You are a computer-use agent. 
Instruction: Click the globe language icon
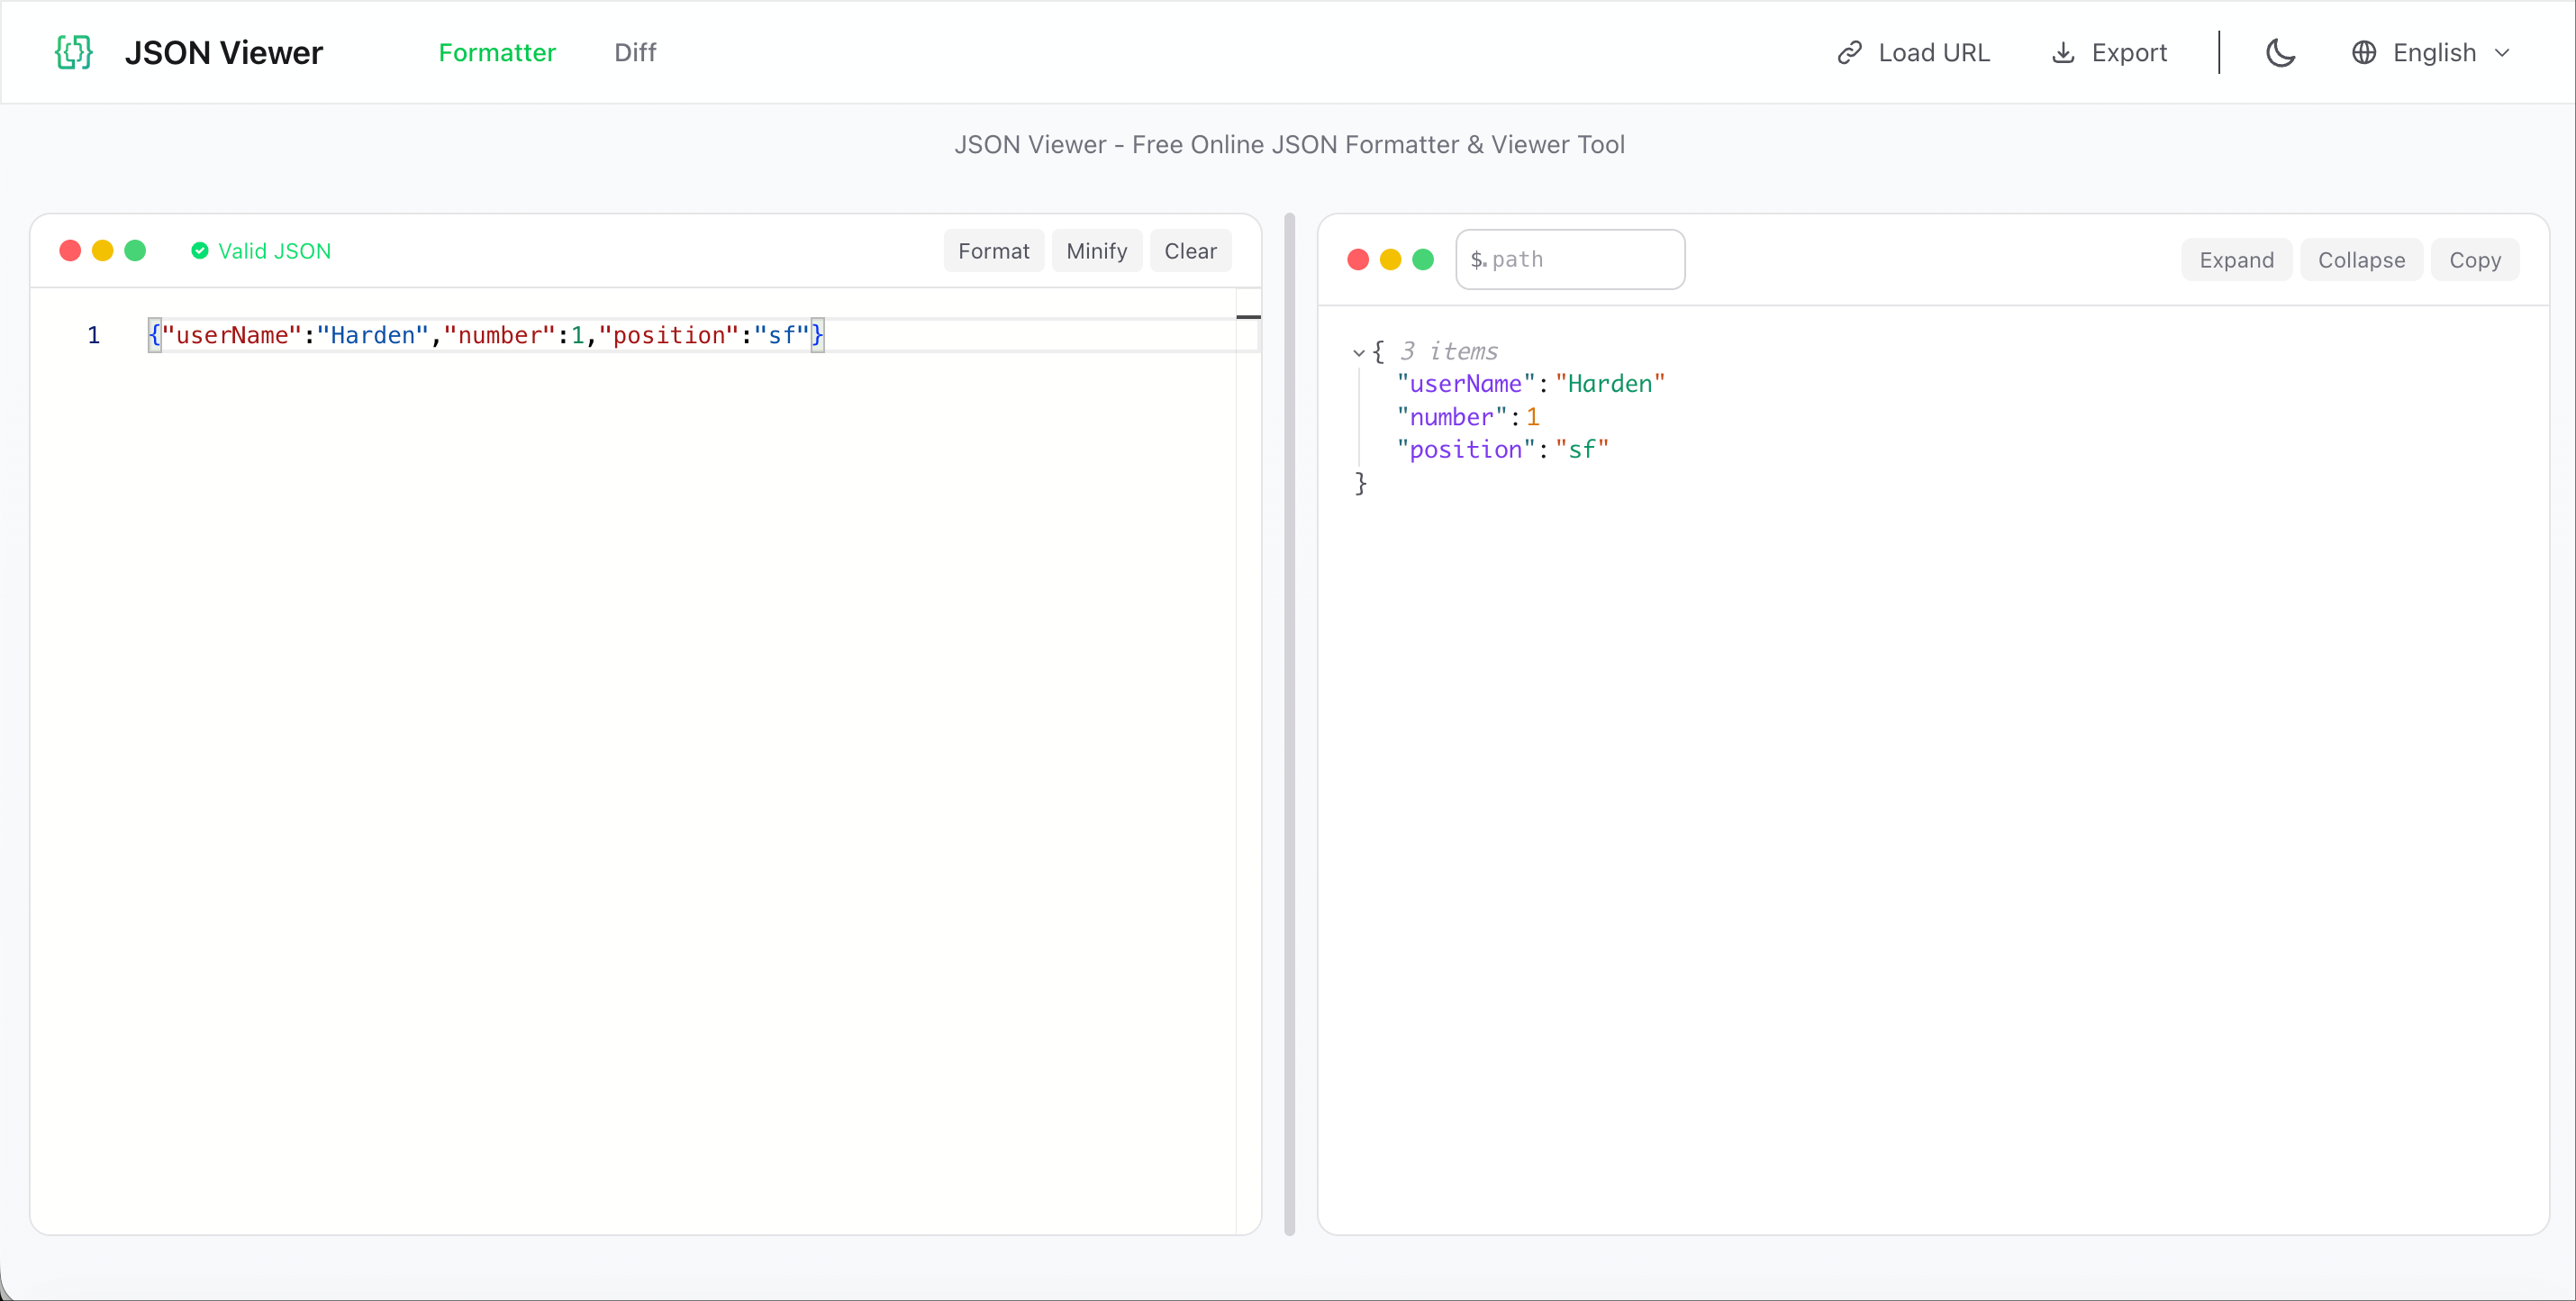coord(2364,52)
